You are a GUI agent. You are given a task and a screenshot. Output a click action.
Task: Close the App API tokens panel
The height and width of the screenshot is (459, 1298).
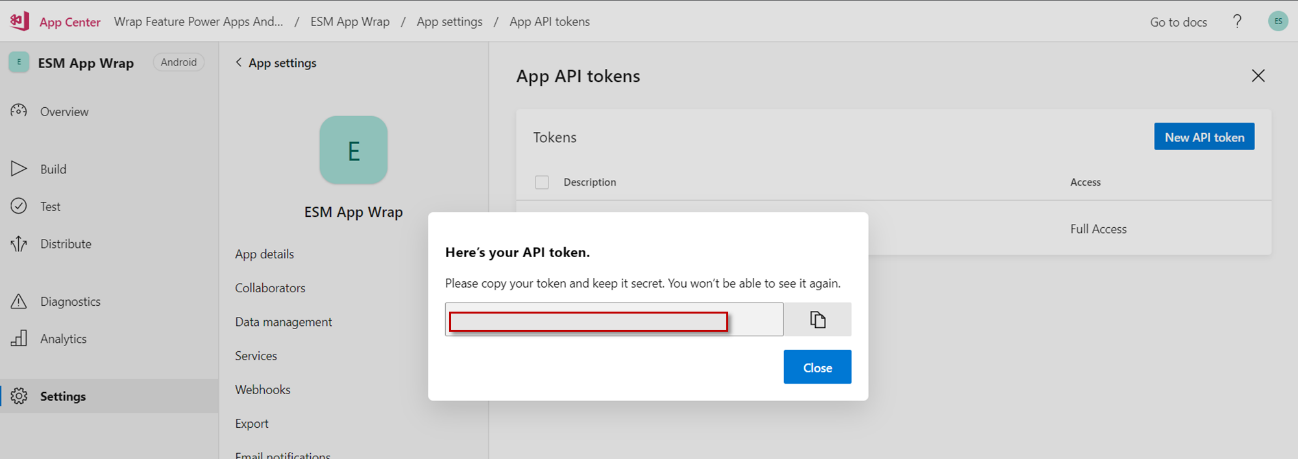(1258, 76)
